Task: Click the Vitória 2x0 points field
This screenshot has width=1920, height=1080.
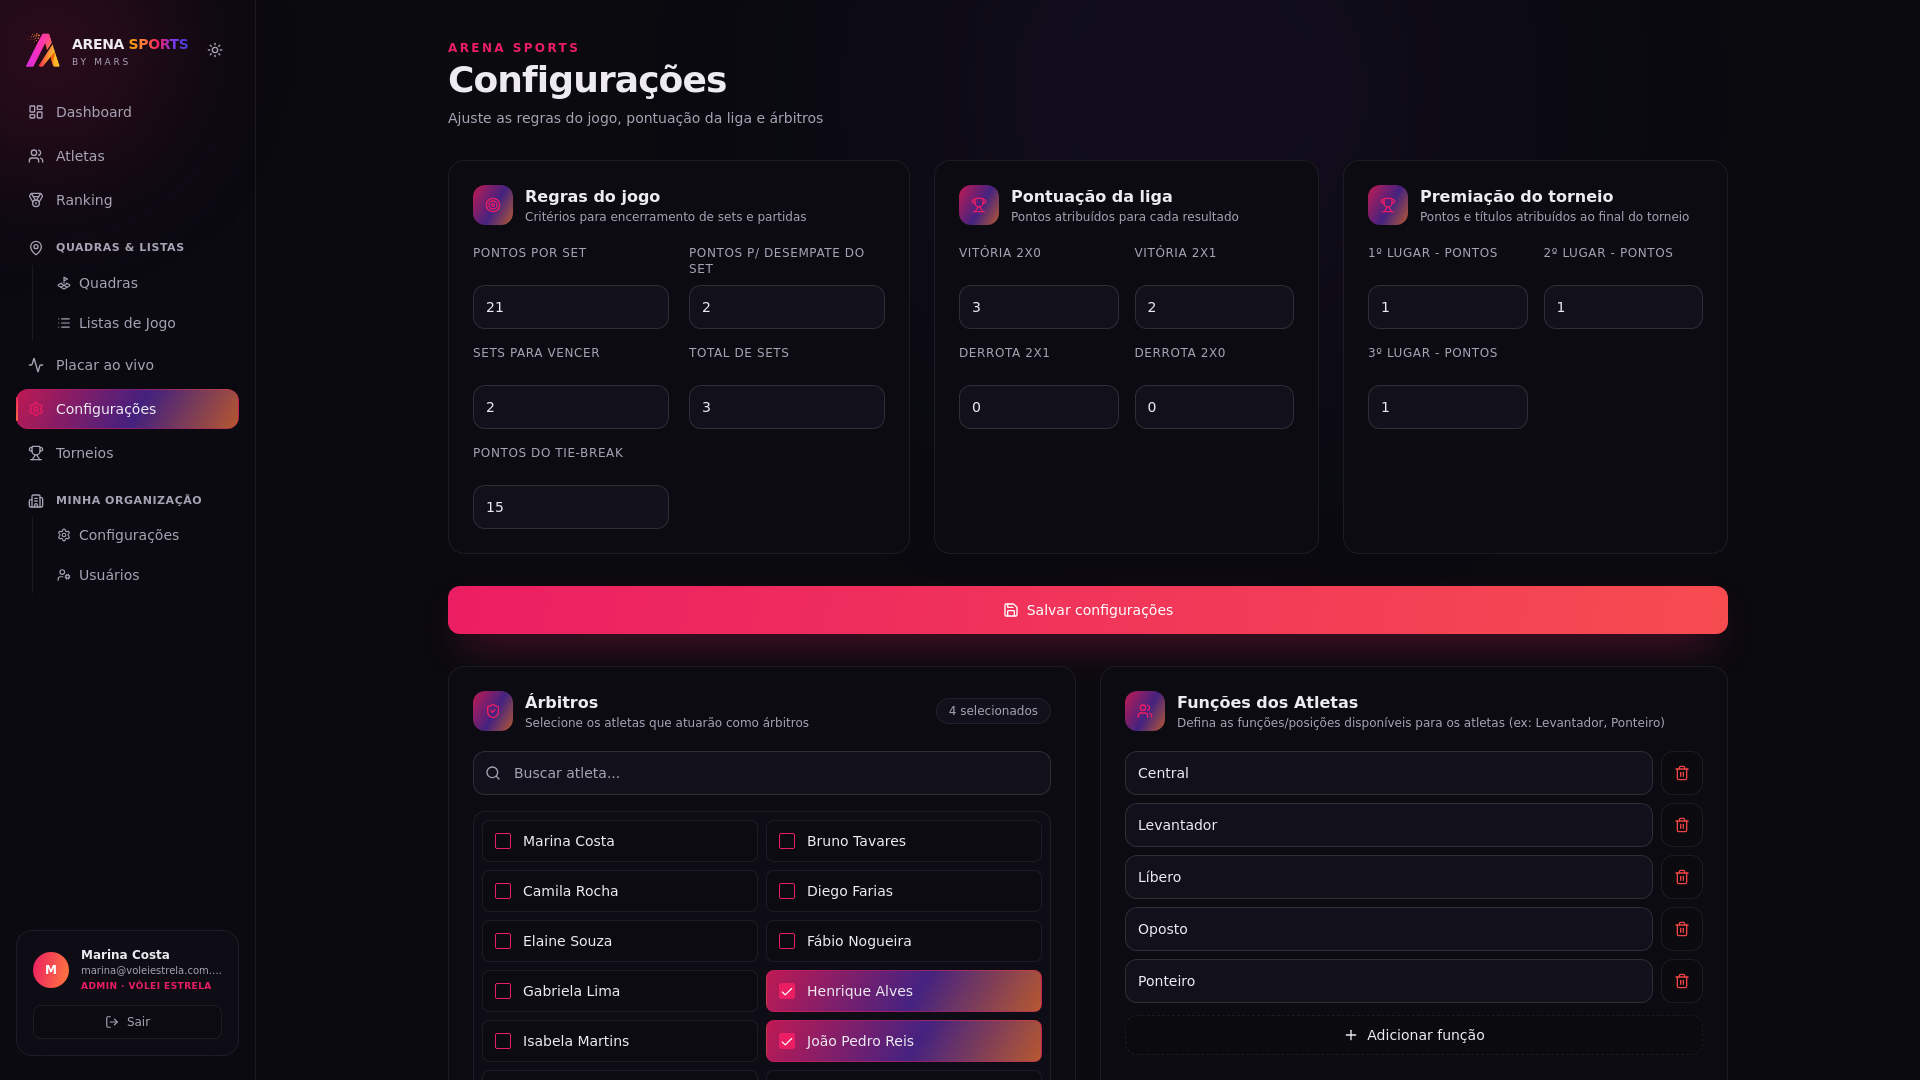Action: coord(1039,307)
